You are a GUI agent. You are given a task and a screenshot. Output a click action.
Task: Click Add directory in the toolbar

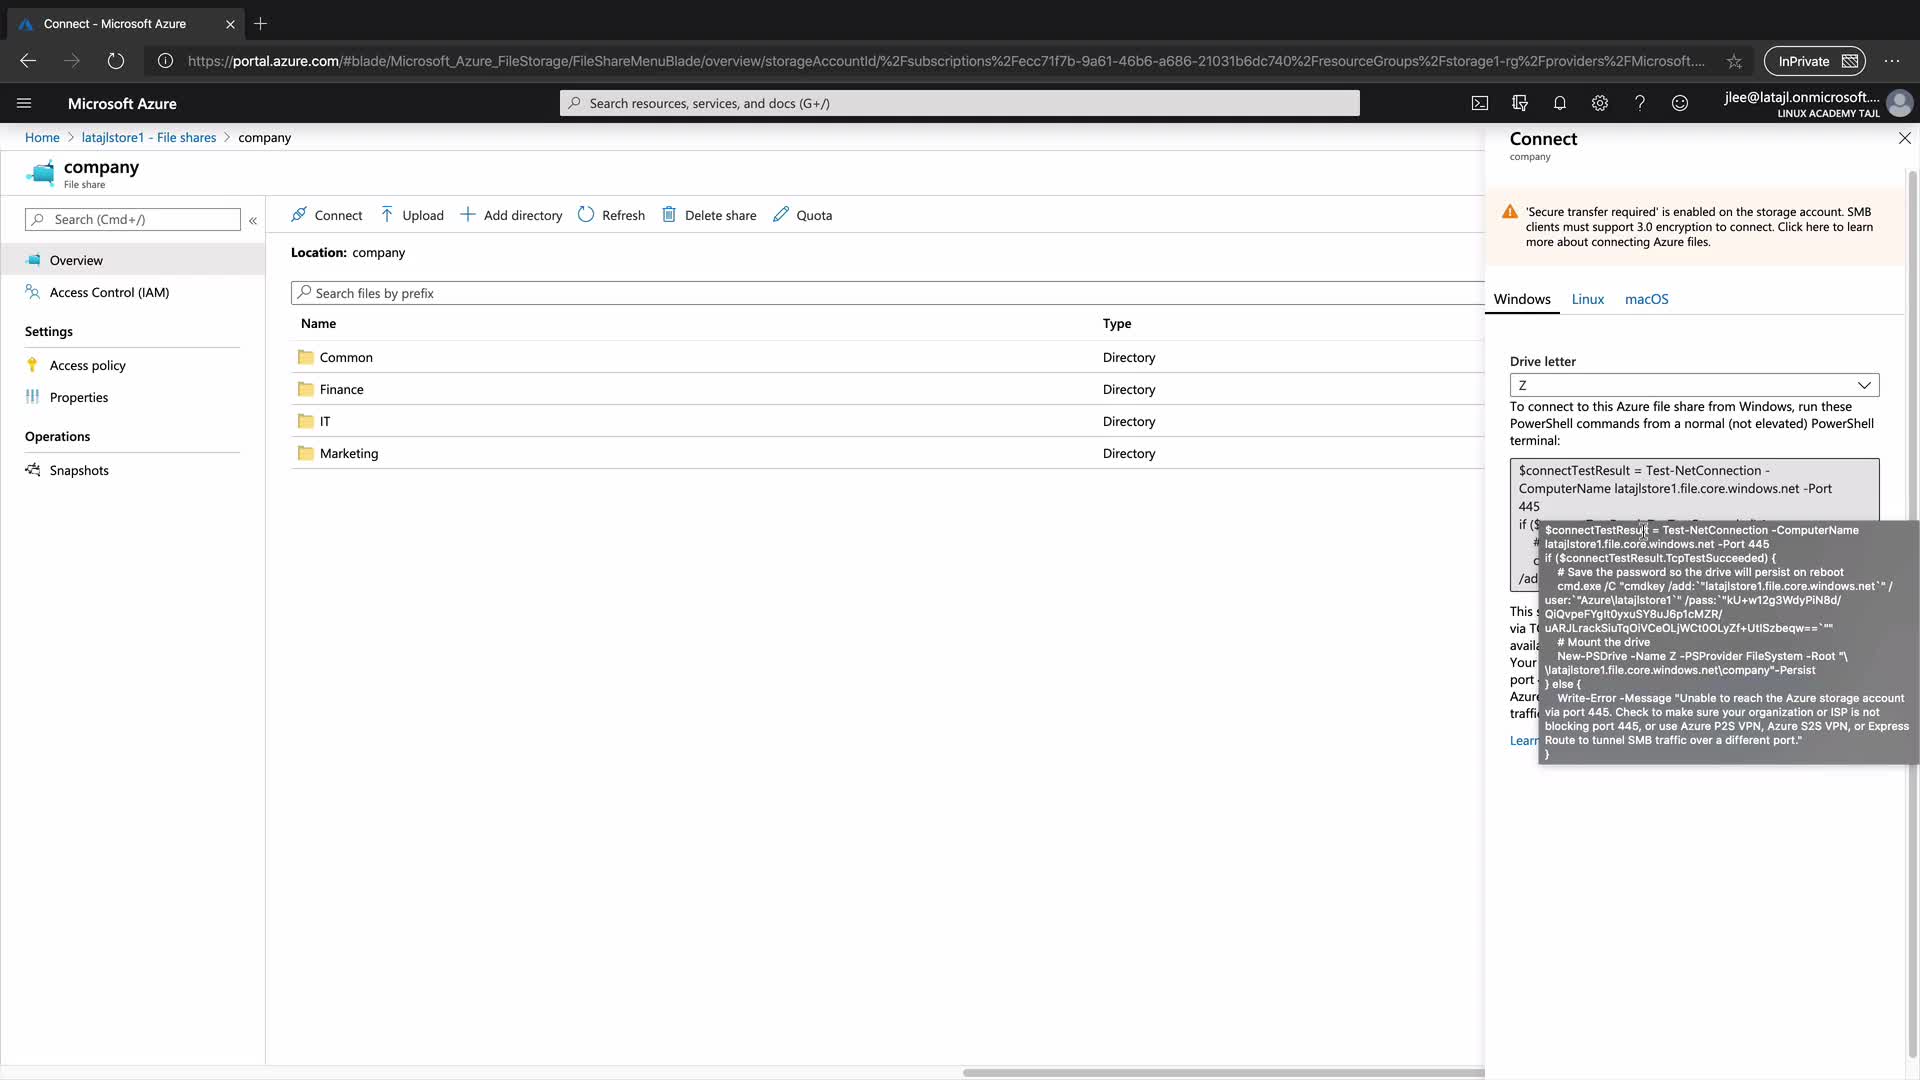(511, 215)
